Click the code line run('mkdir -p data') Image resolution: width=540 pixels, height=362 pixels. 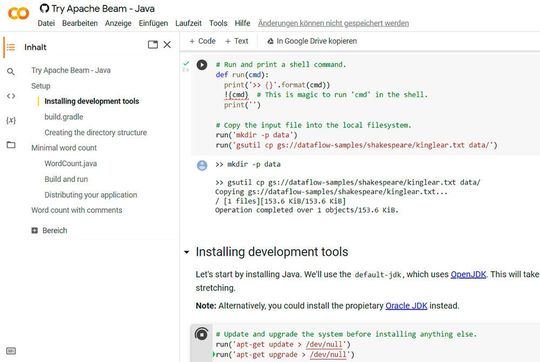(257, 135)
